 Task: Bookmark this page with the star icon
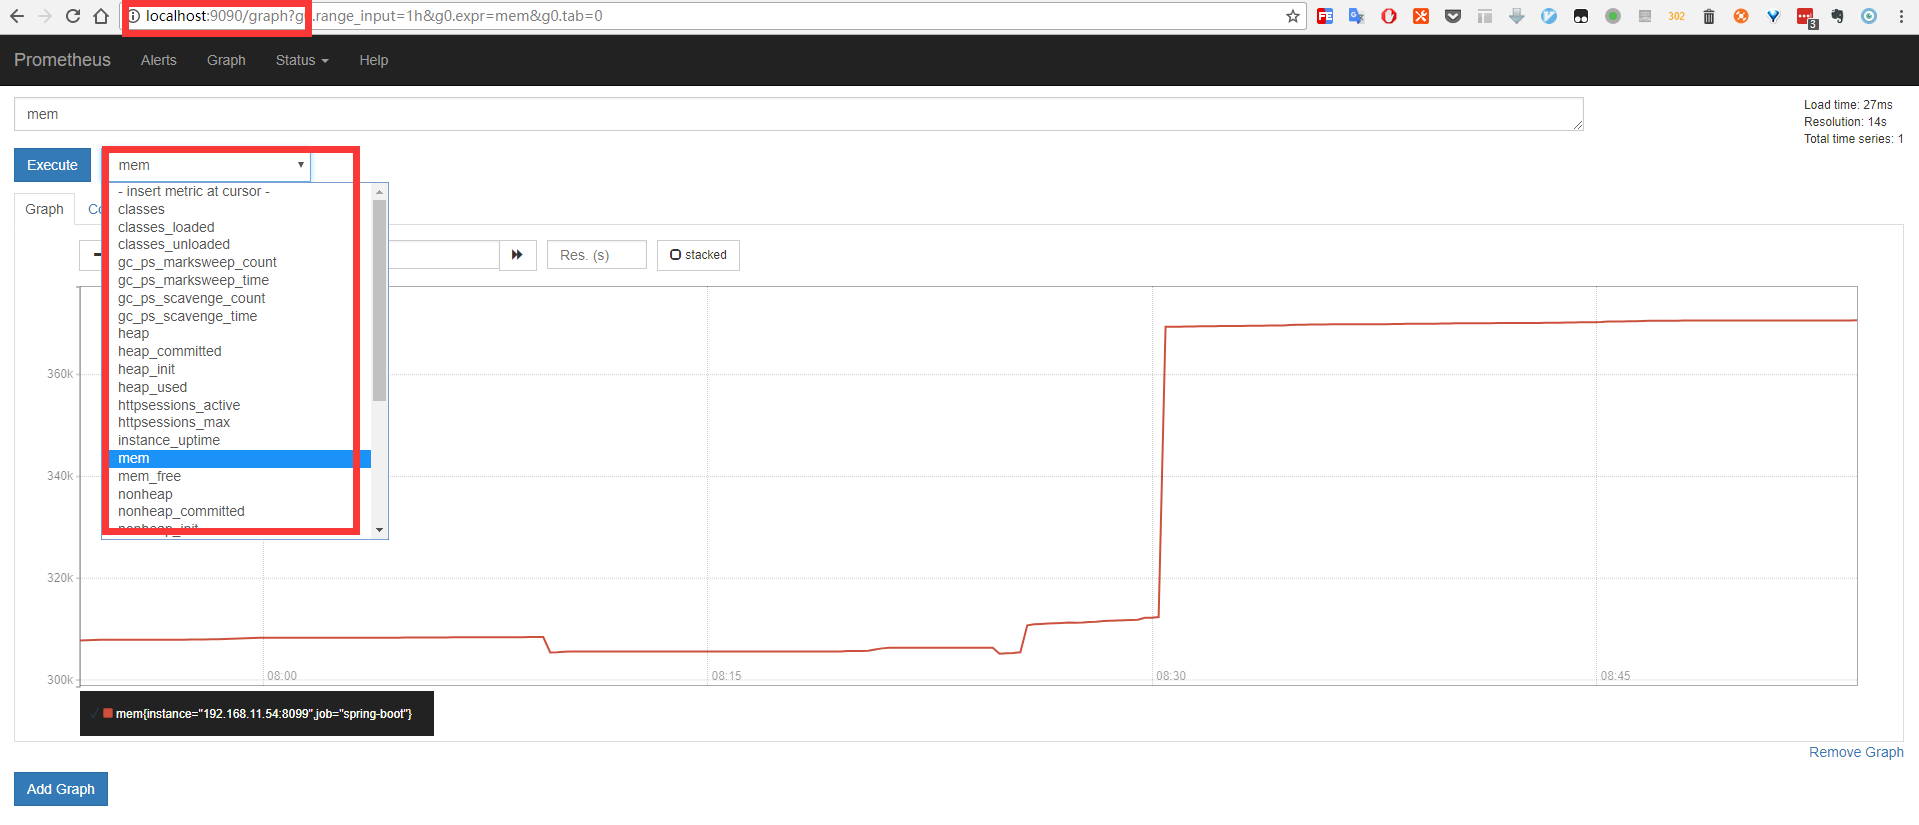[x=1292, y=16]
